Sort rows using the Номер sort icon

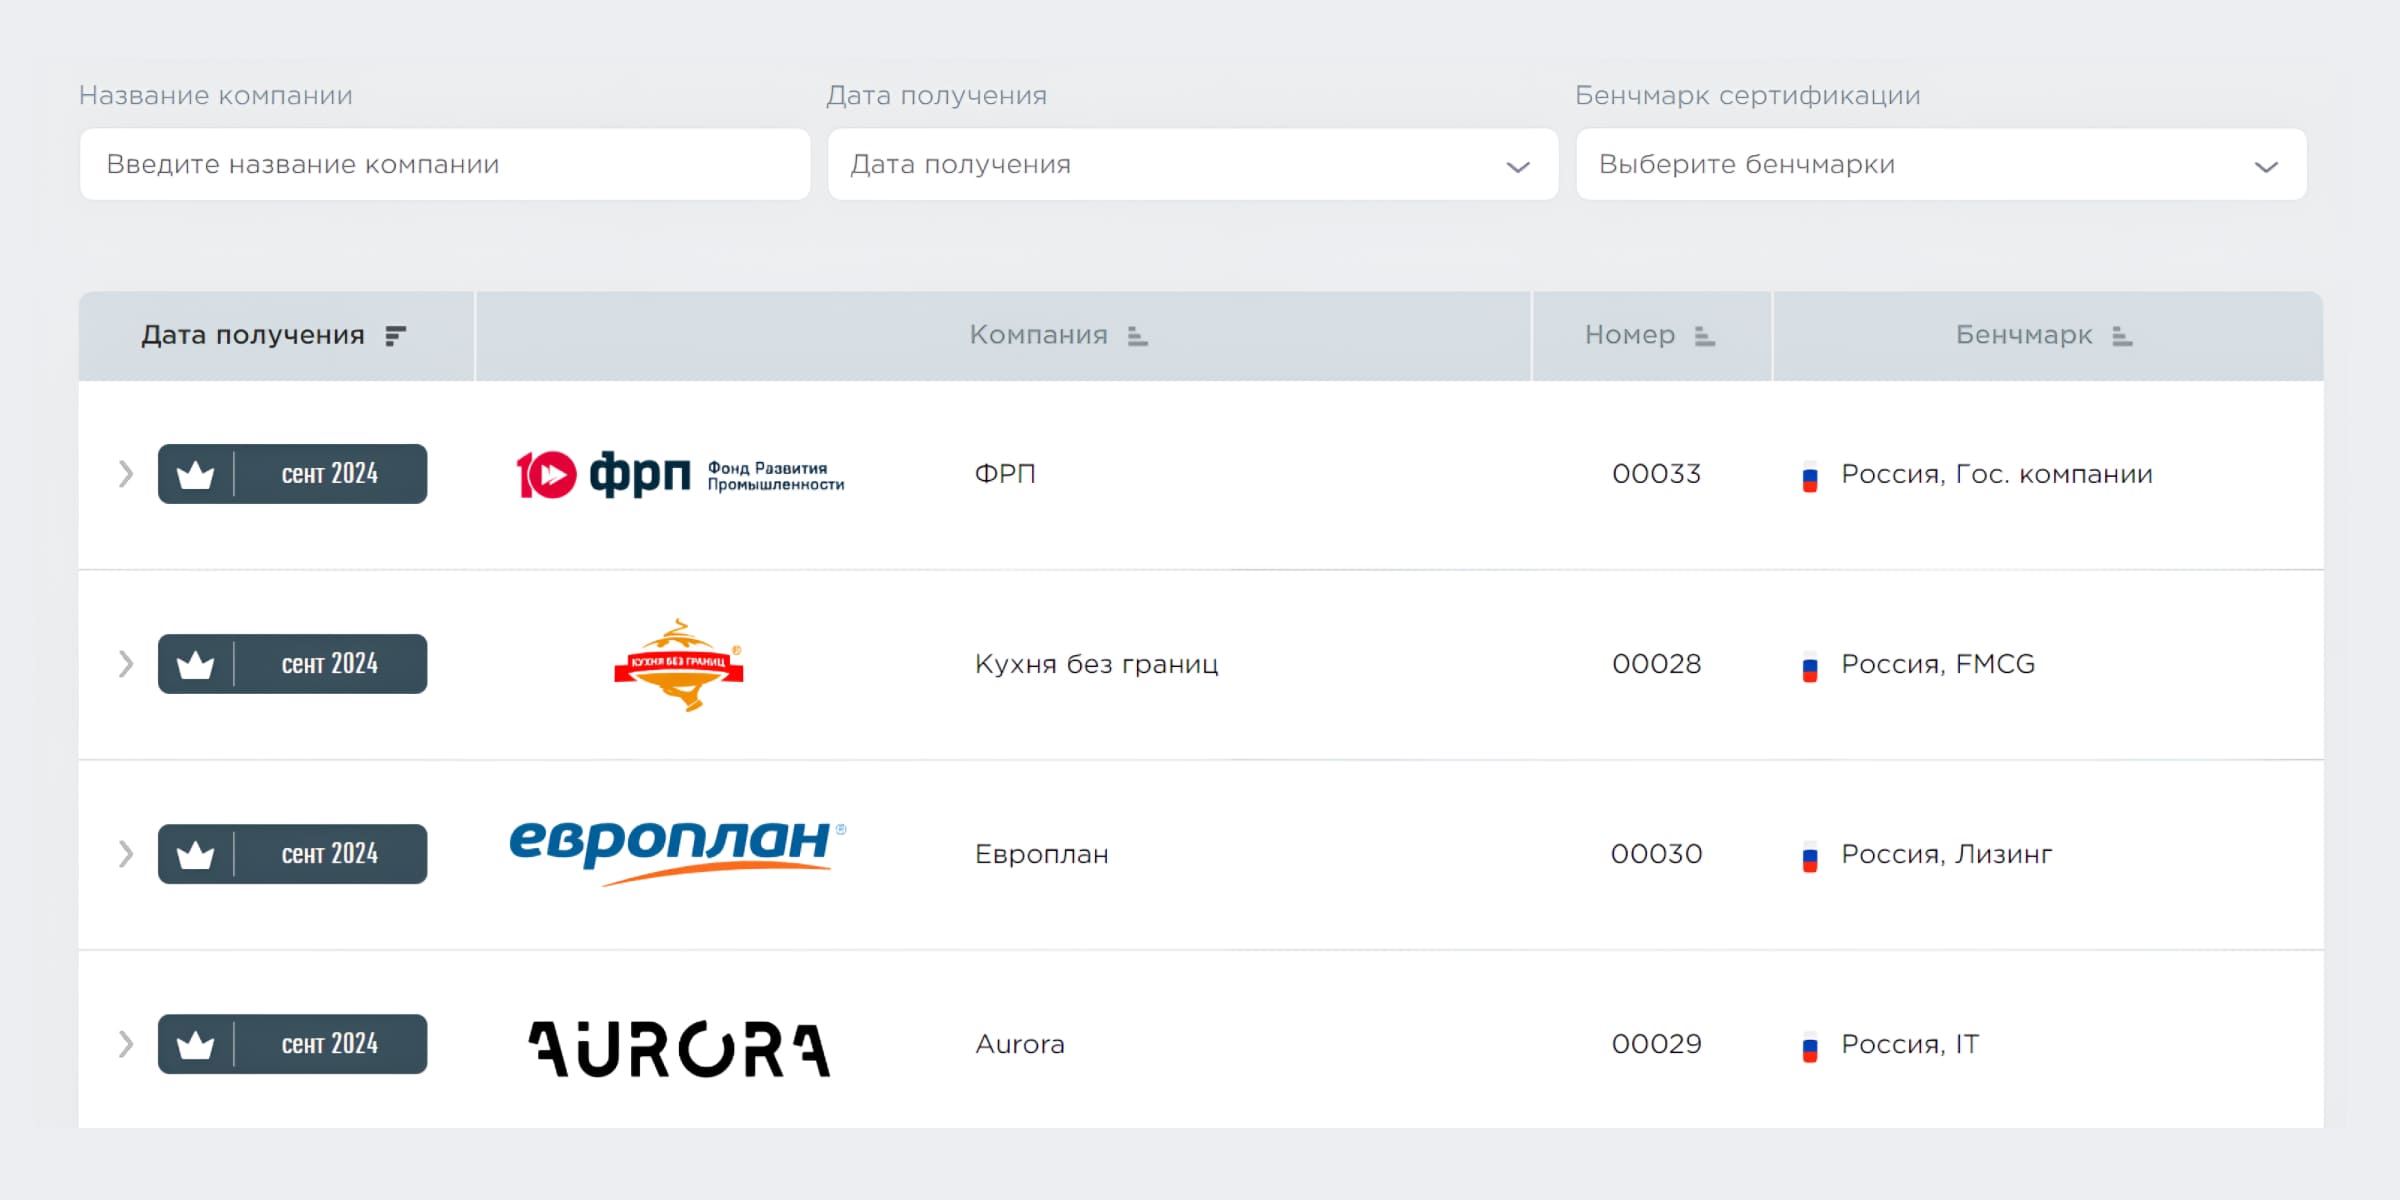(x=1704, y=337)
